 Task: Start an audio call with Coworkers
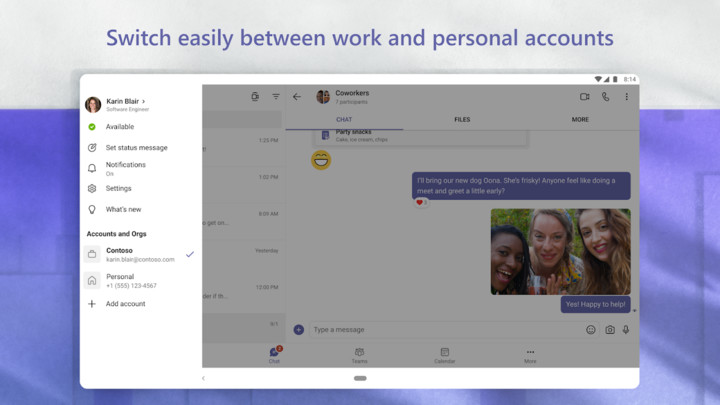coord(605,97)
